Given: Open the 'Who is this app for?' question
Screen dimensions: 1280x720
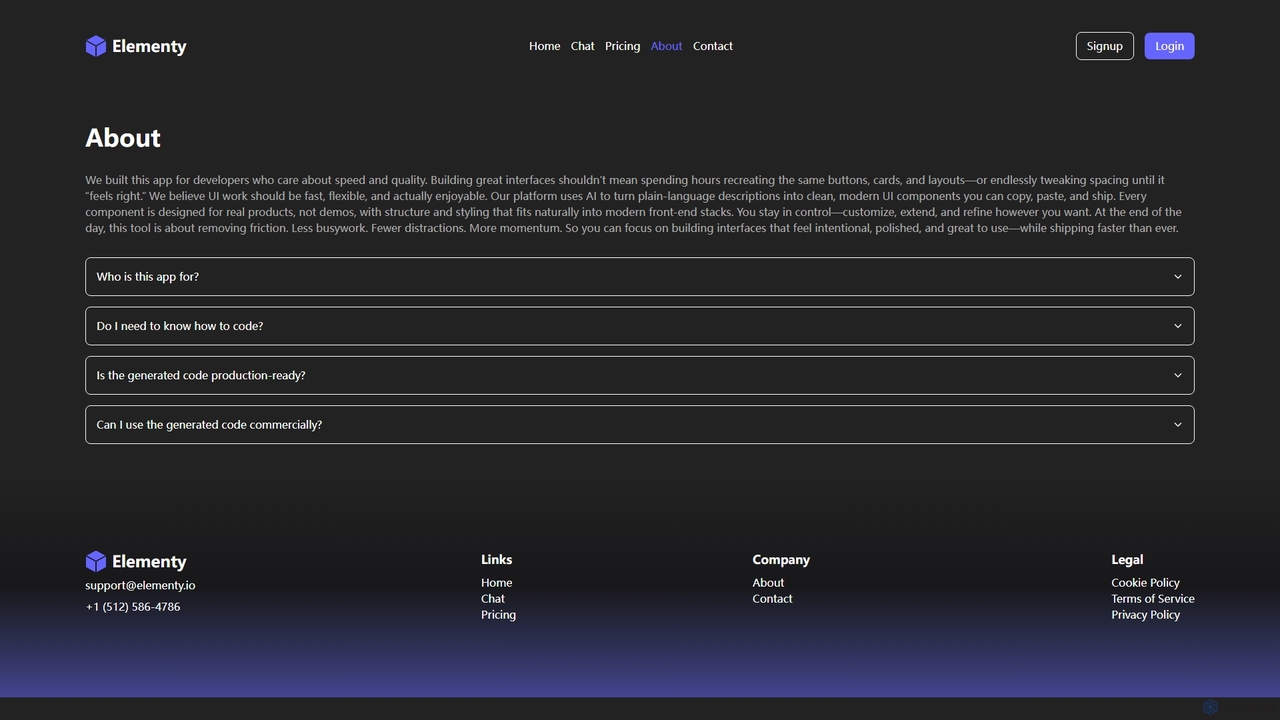Looking at the screenshot, I should (640, 277).
